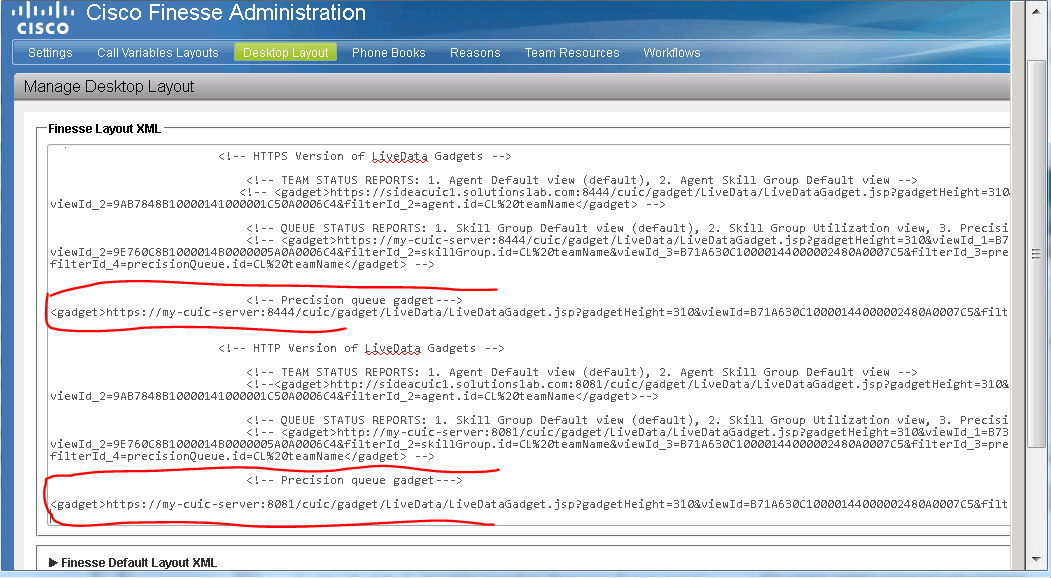Viewport: 1051px width, 578px height.
Task: Open the Workflows tab
Action: (672, 52)
